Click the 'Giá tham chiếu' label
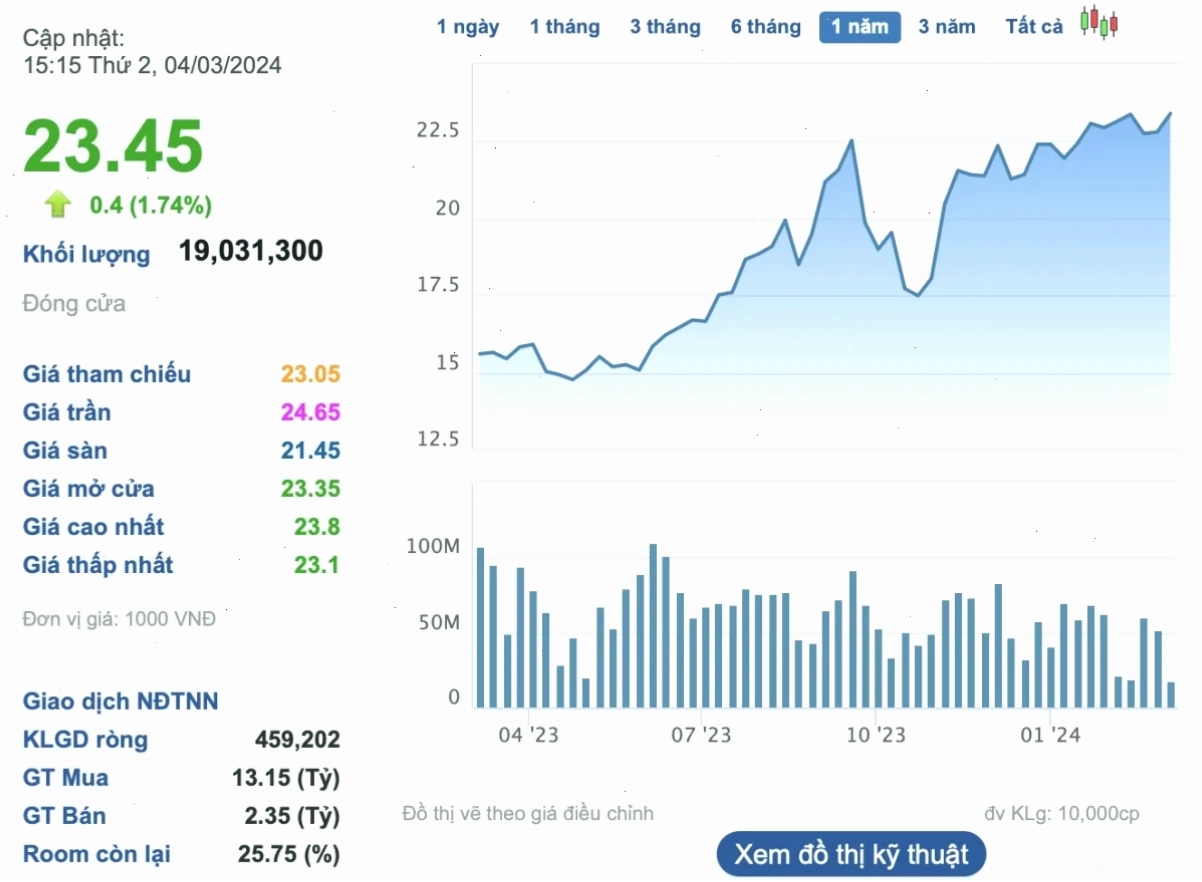 point(107,375)
